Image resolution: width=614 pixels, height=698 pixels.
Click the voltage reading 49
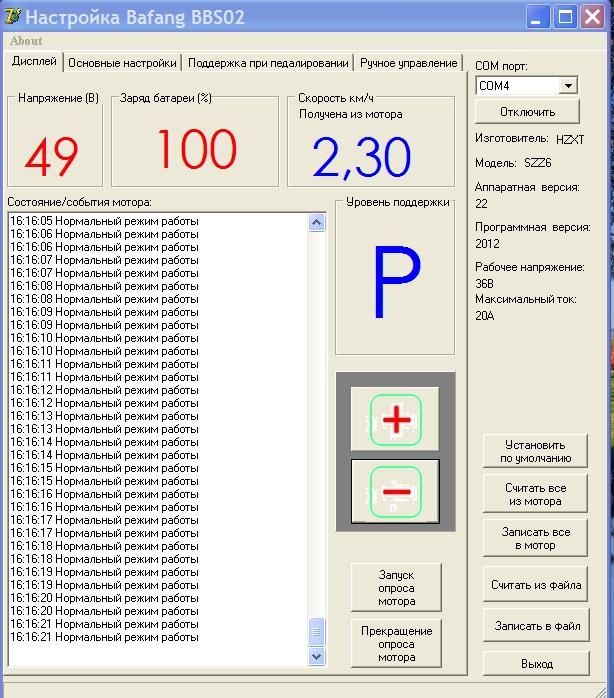52,156
